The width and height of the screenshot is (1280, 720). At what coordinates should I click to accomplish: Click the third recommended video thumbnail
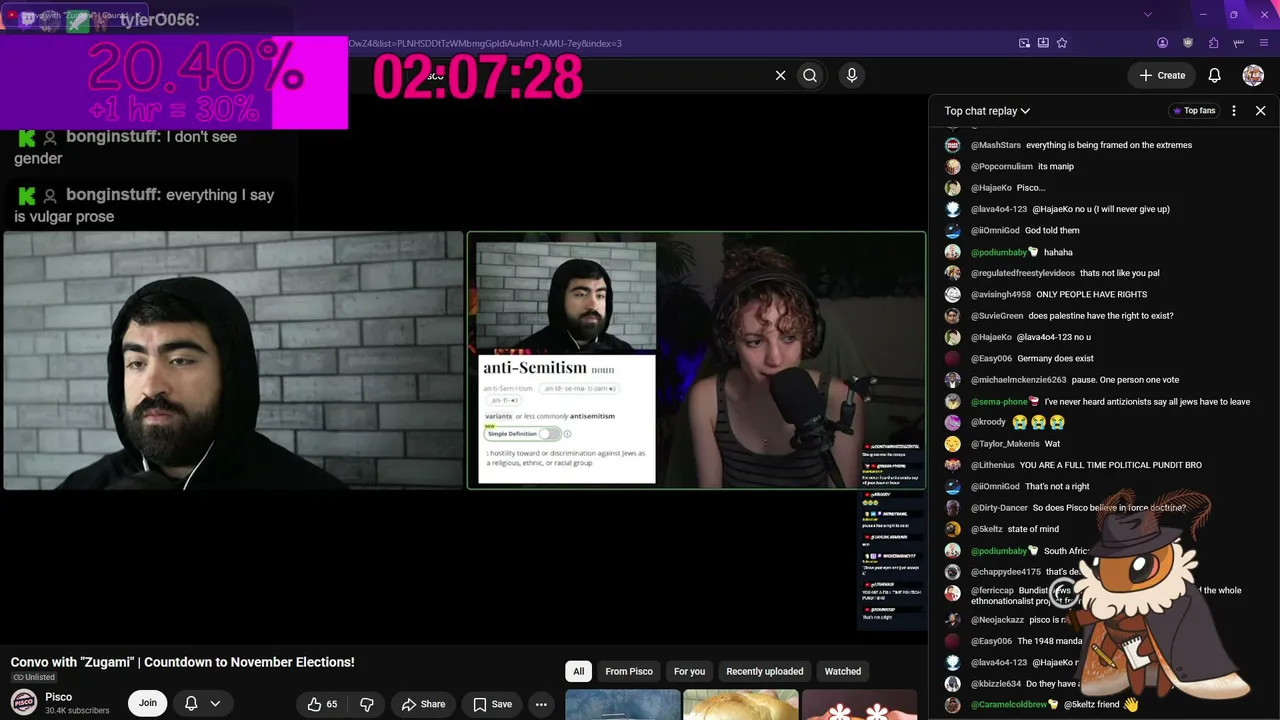point(859,705)
